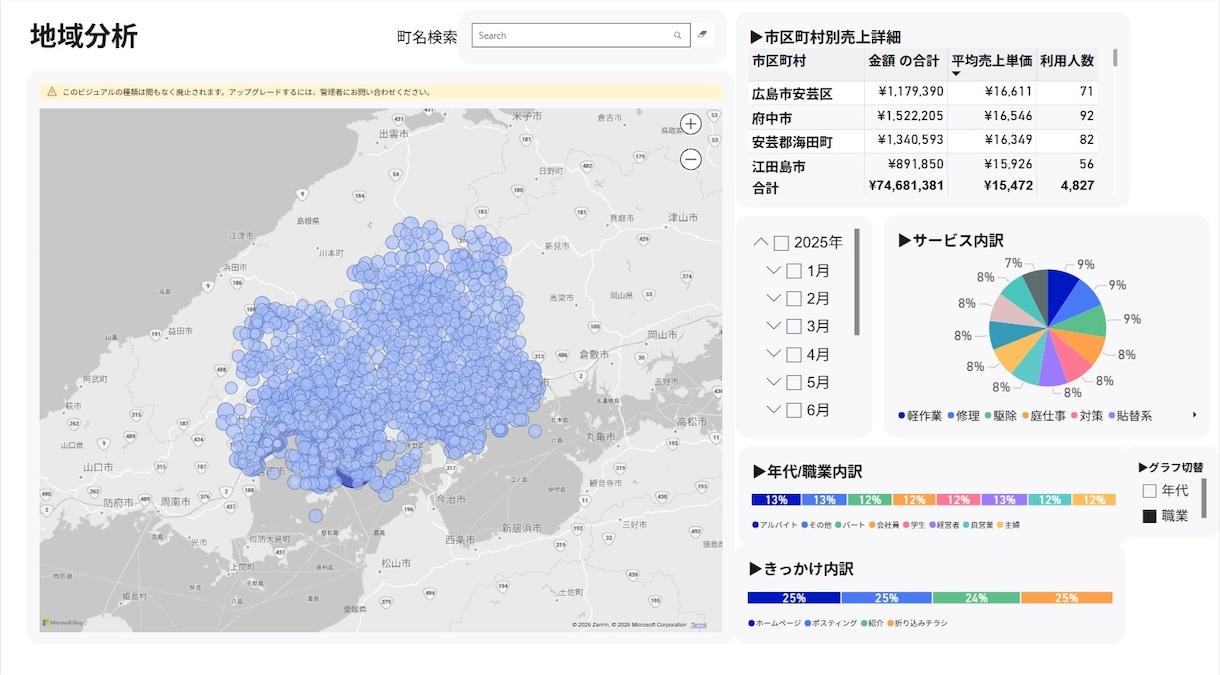This screenshot has height=675, width=1220.
Task: Click the dark blue 25% bar in きっかけ内訳
Action: click(x=794, y=598)
